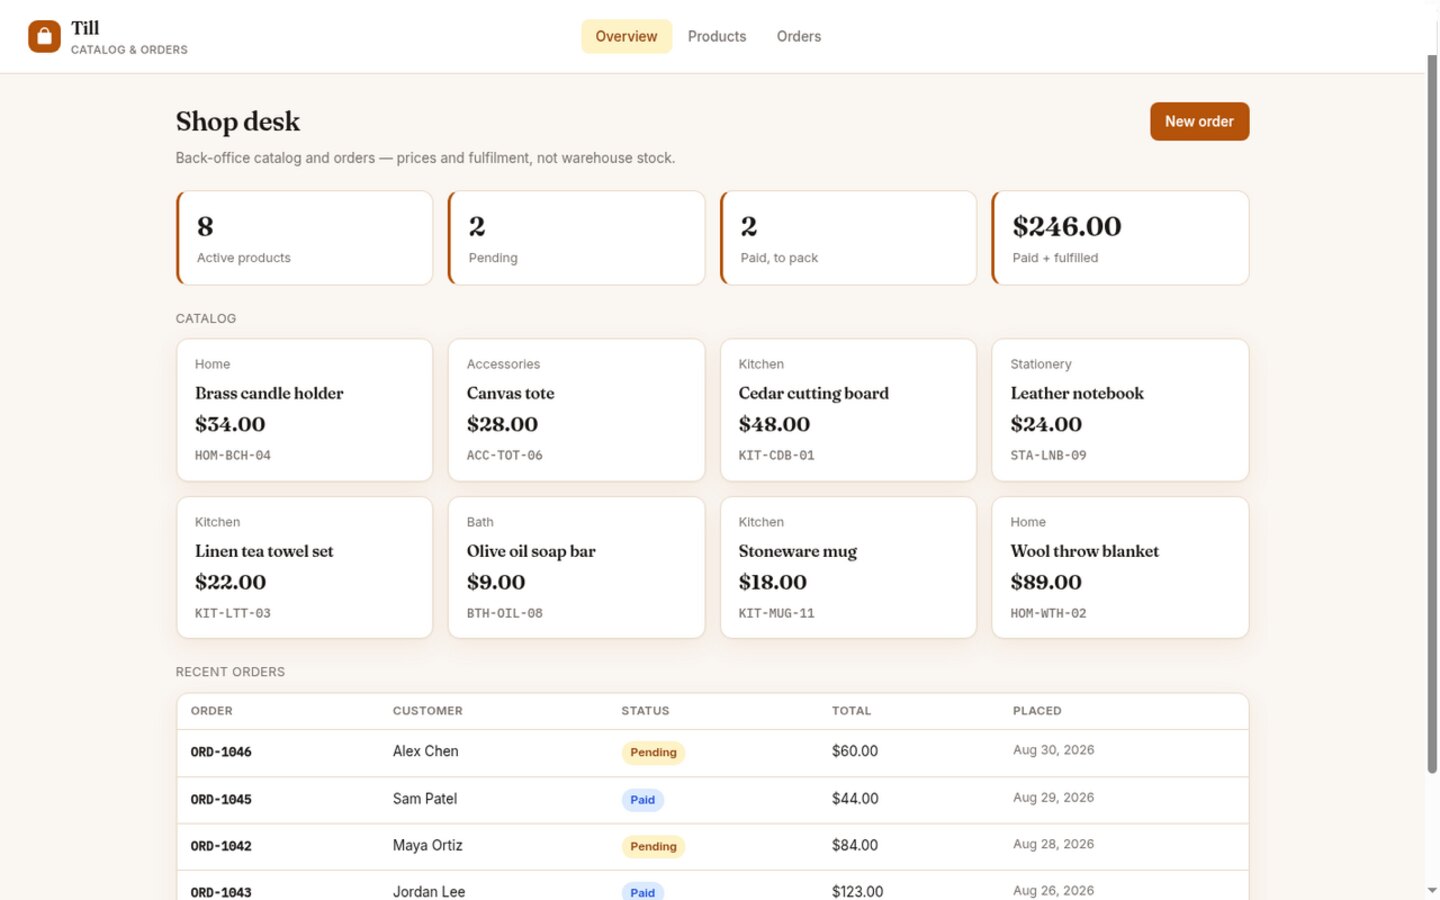The image size is (1440, 900).
Task: Select the Canvas tote product card
Action: [577, 410]
